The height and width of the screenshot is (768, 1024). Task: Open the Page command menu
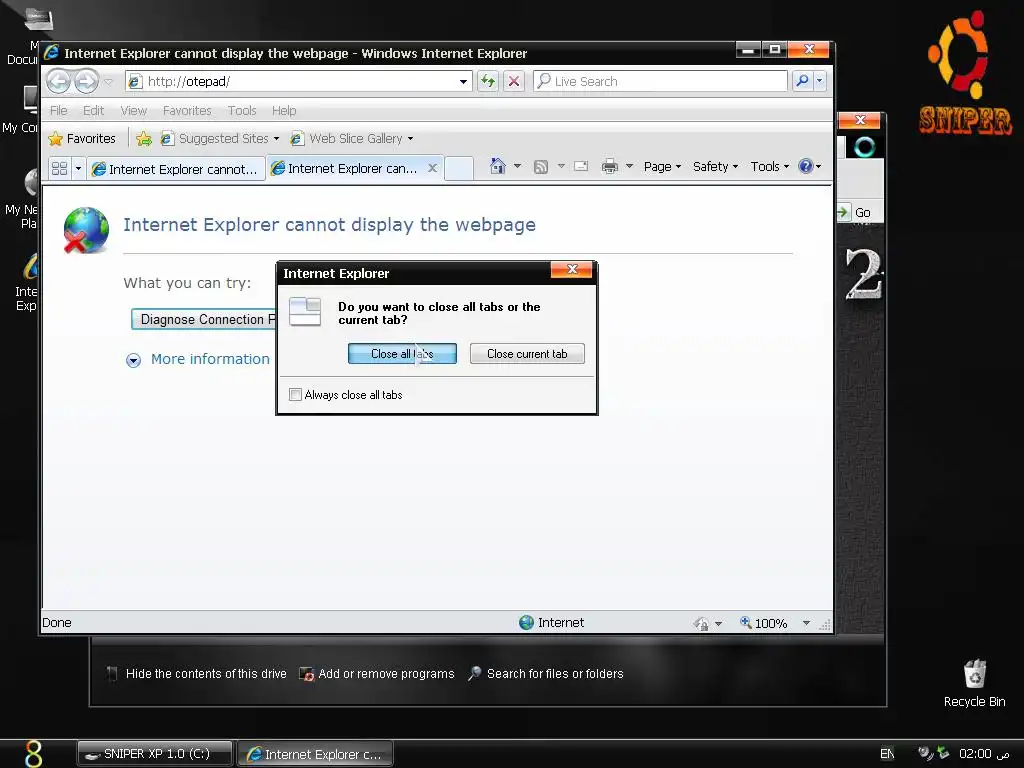pyautogui.click(x=662, y=167)
